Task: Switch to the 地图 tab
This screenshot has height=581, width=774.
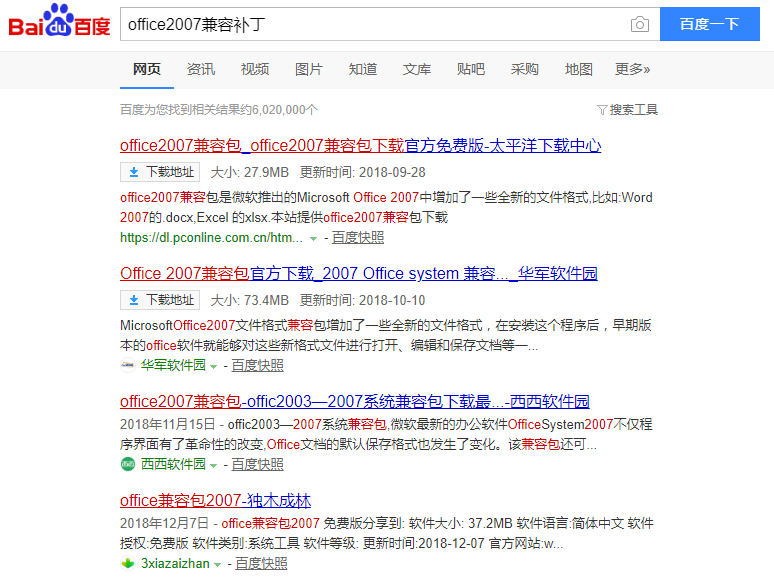Action: tap(579, 69)
